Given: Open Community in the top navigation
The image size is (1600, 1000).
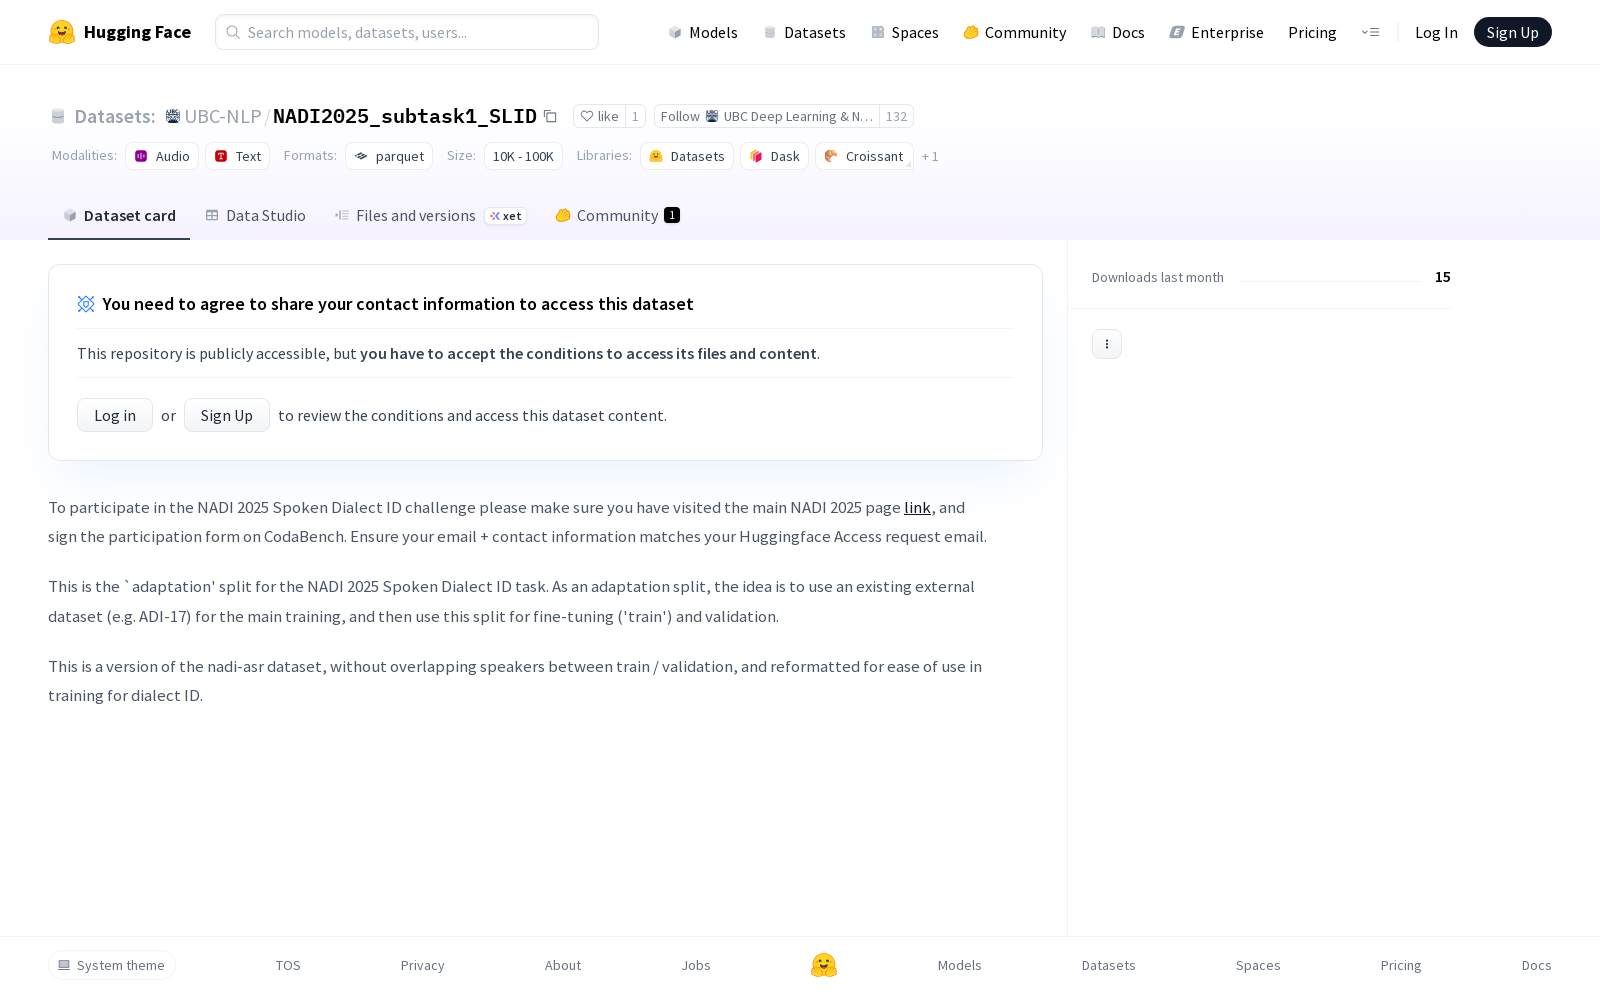Looking at the screenshot, I should coord(1015,32).
